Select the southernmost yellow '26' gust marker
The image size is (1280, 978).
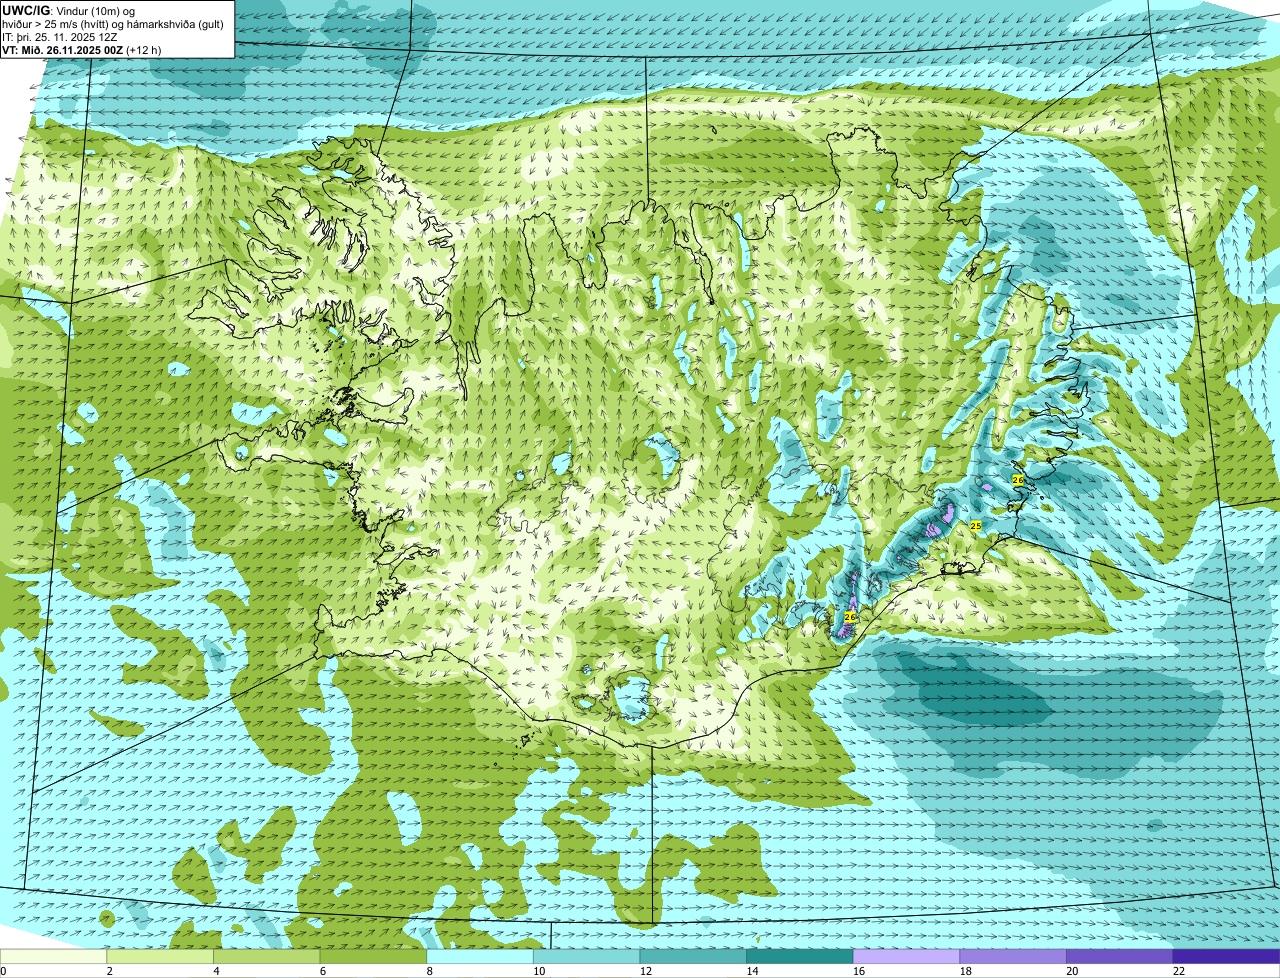850,617
